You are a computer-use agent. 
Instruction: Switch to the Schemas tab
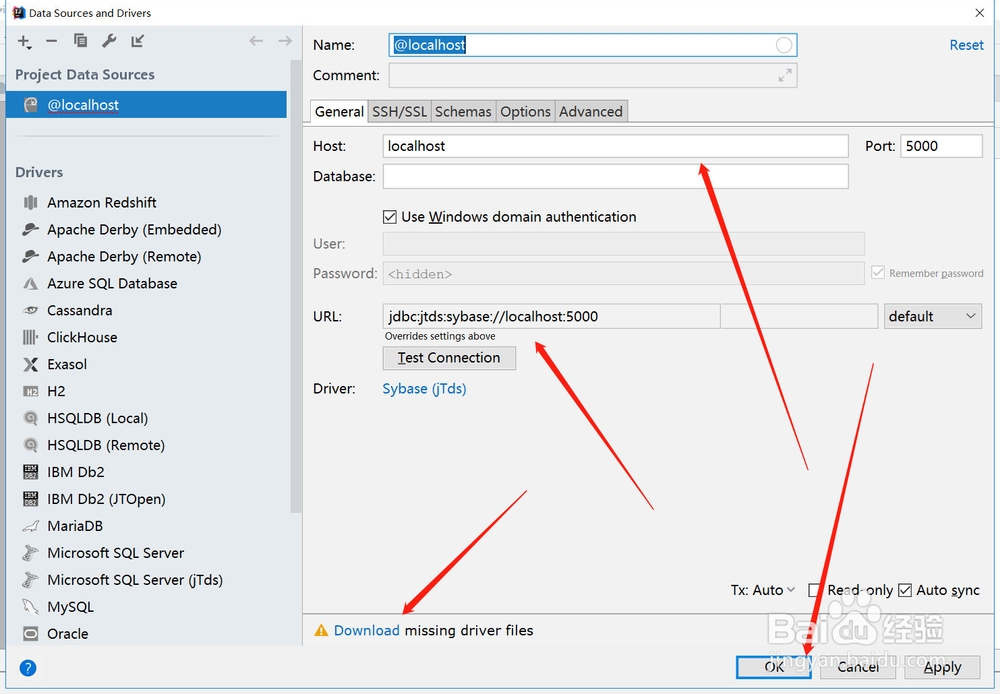[463, 112]
